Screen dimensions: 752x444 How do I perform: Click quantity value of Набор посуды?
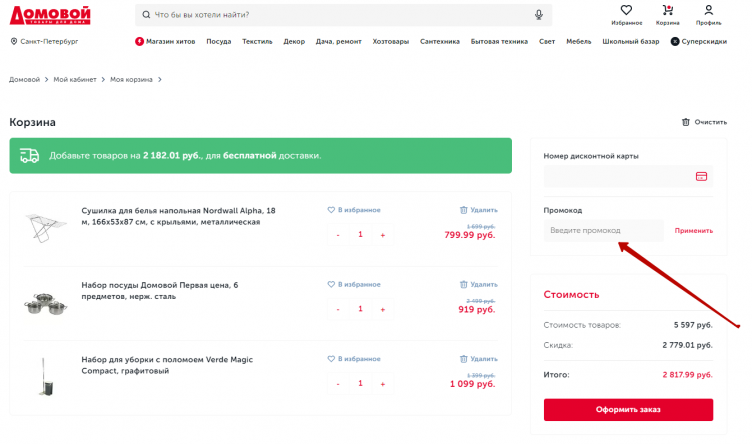360,309
